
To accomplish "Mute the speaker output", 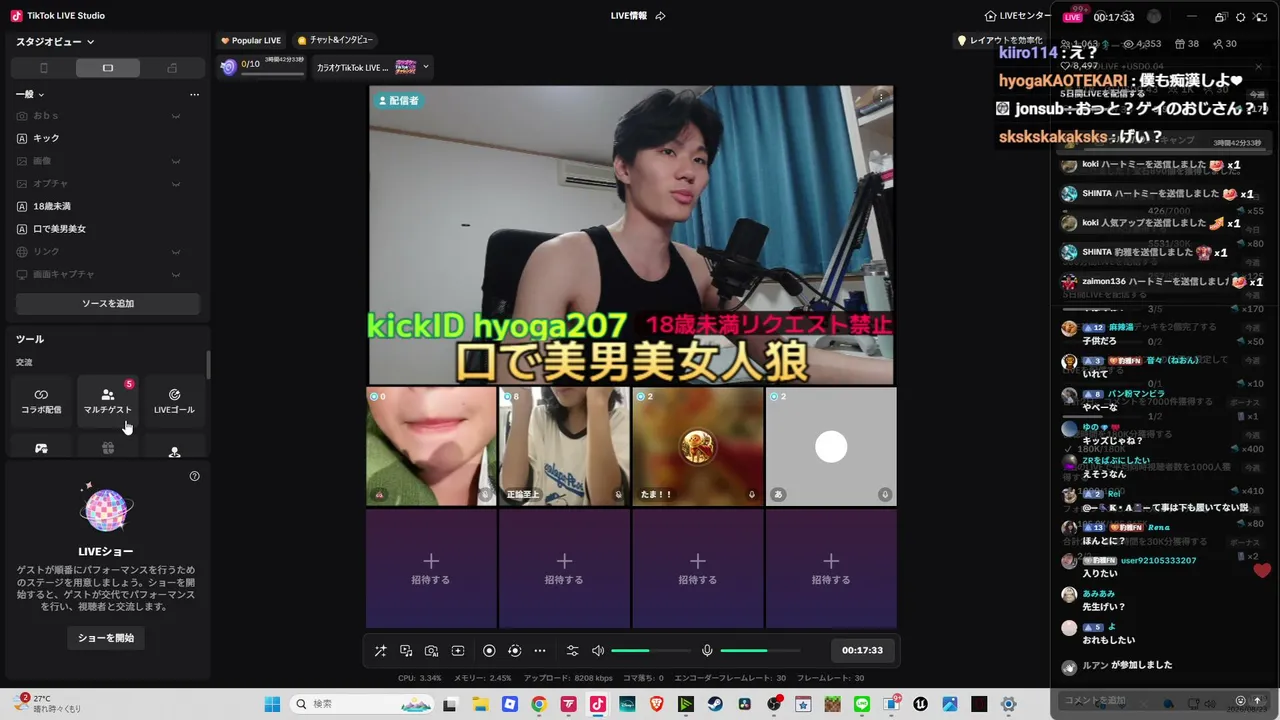I will (x=598, y=651).
